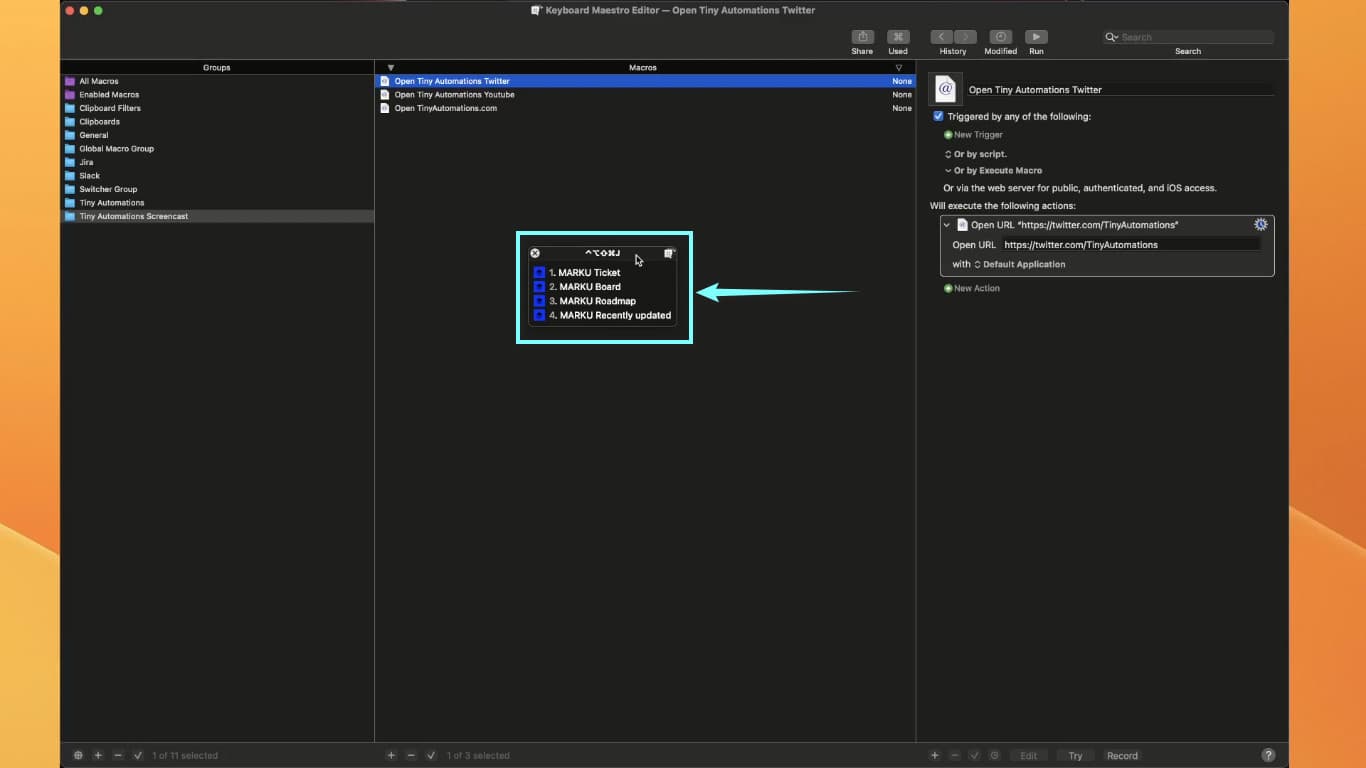The image size is (1366, 768).
Task: Open the 'Or by script' popup
Action: coord(976,154)
